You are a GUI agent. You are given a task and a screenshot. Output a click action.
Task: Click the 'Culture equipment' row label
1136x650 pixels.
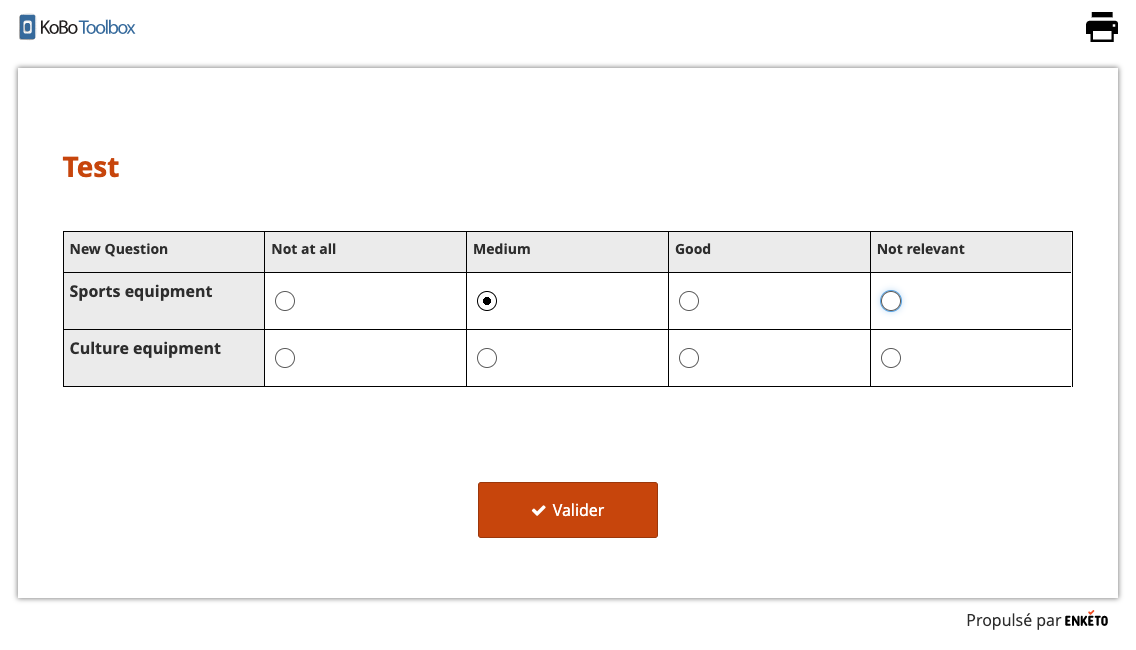145,349
